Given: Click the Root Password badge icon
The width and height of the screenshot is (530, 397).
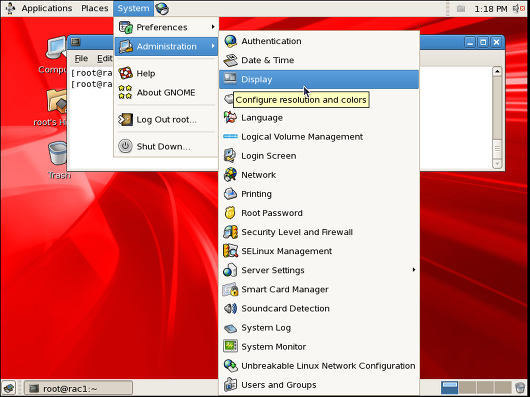Looking at the screenshot, I should click(x=231, y=213).
